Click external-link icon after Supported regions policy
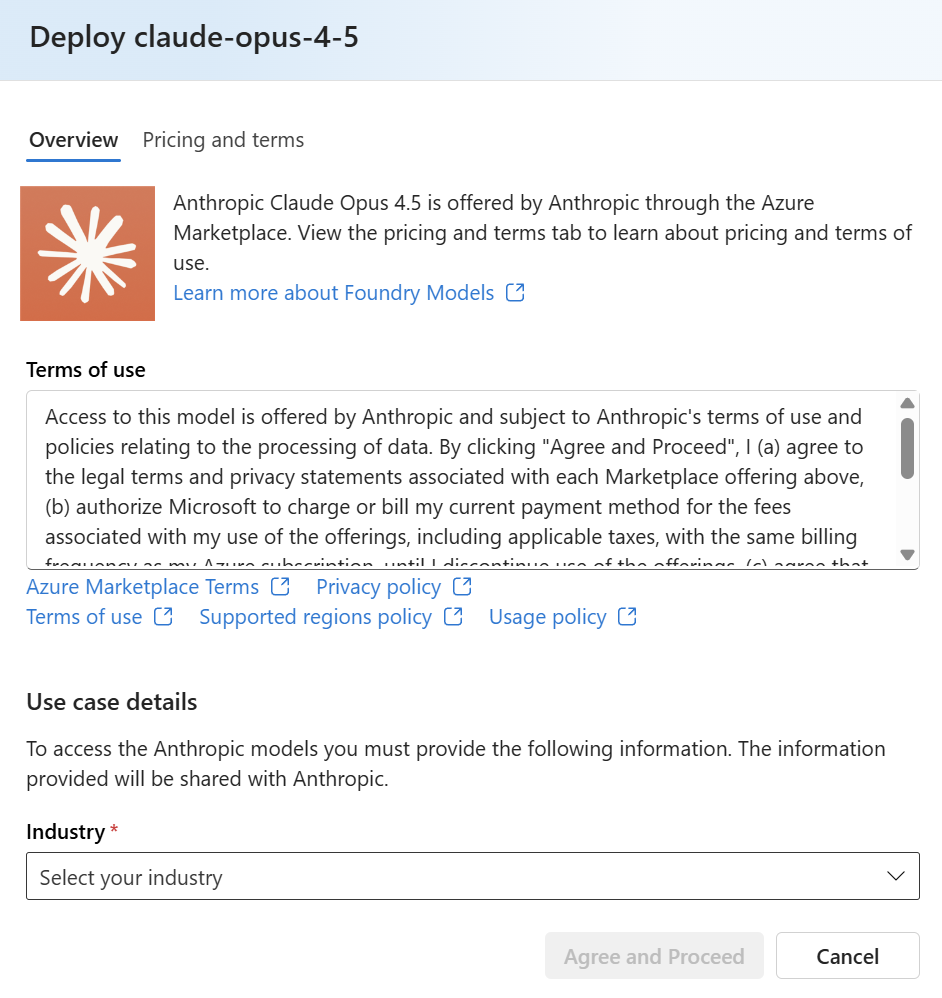Image resolution: width=942 pixels, height=998 pixels. click(x=453, y=617)
